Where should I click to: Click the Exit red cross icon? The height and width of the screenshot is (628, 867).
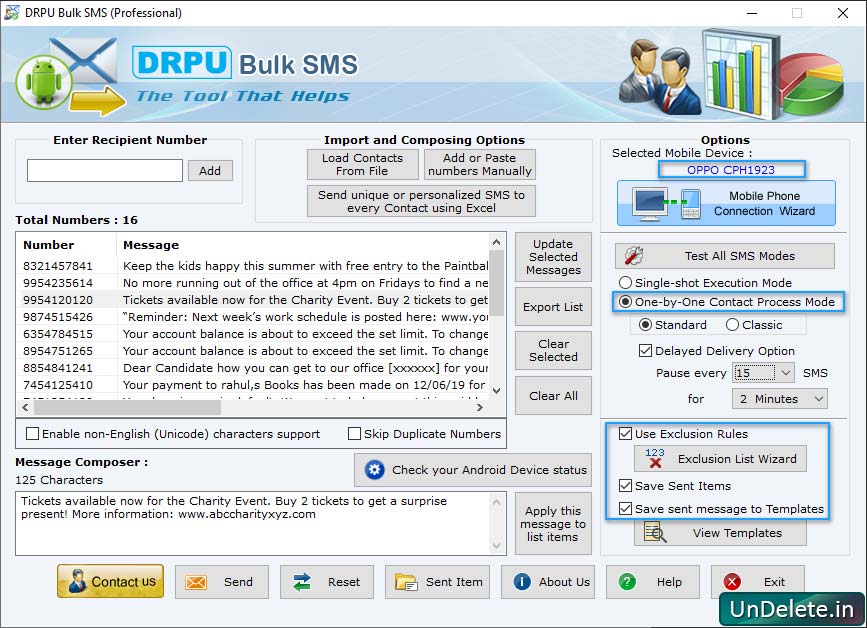click(732, 582)
